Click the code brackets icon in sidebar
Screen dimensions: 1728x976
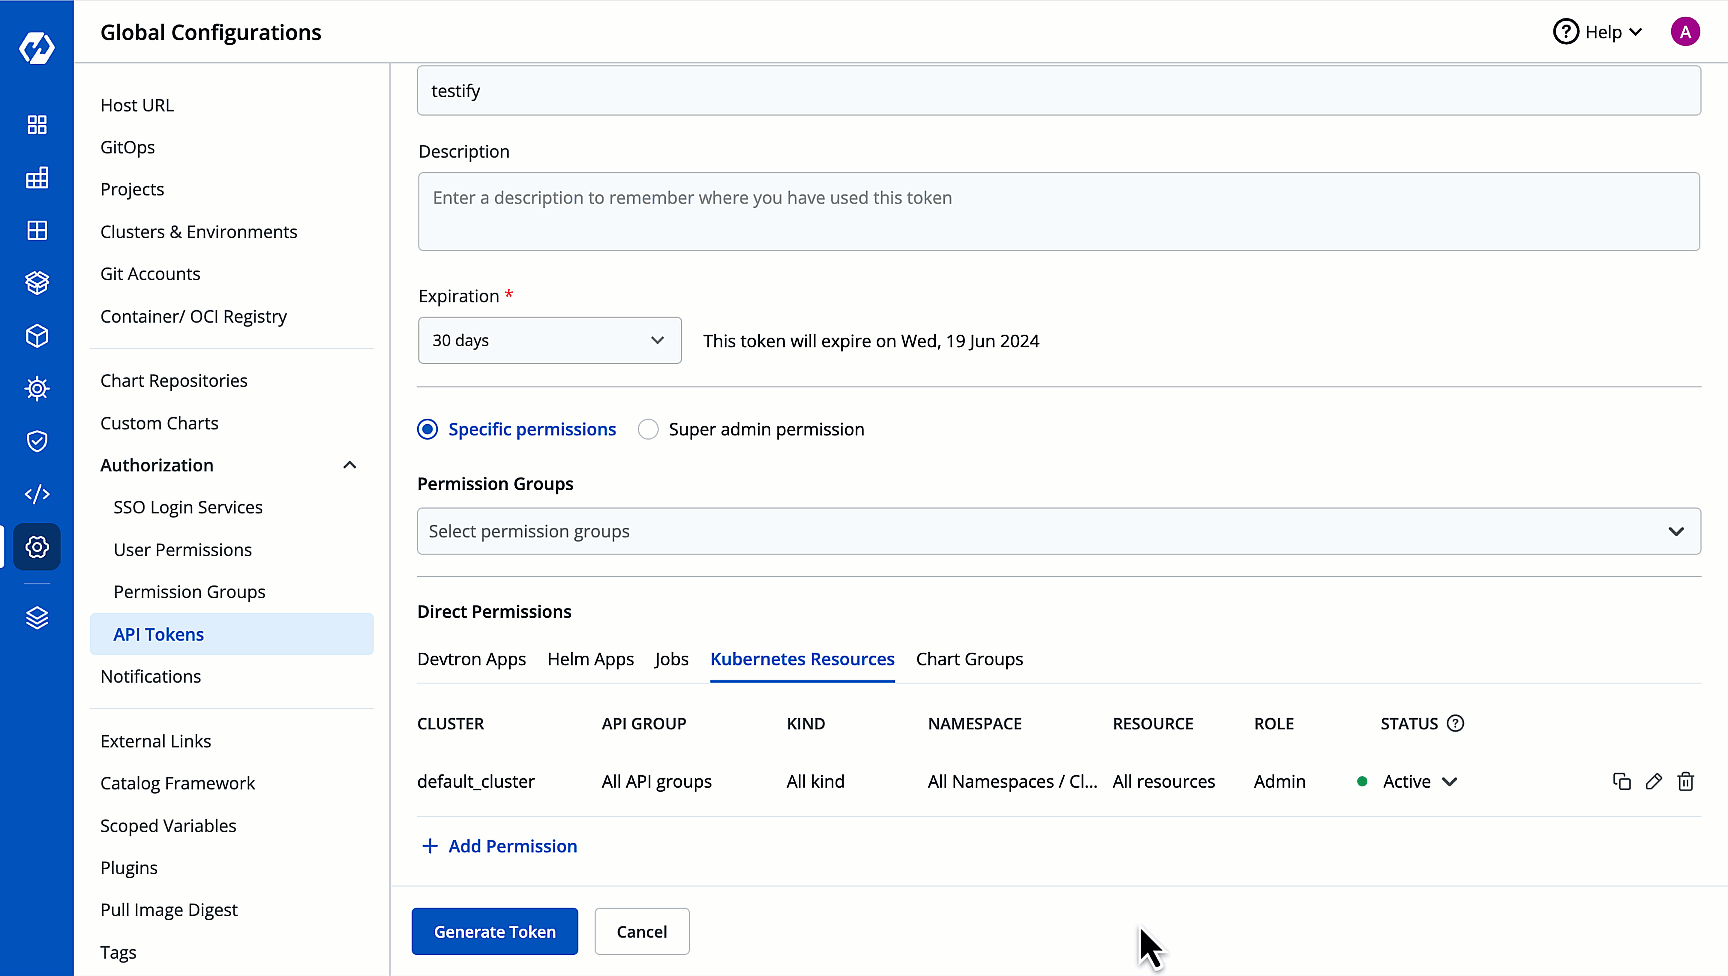click(37, 494)
